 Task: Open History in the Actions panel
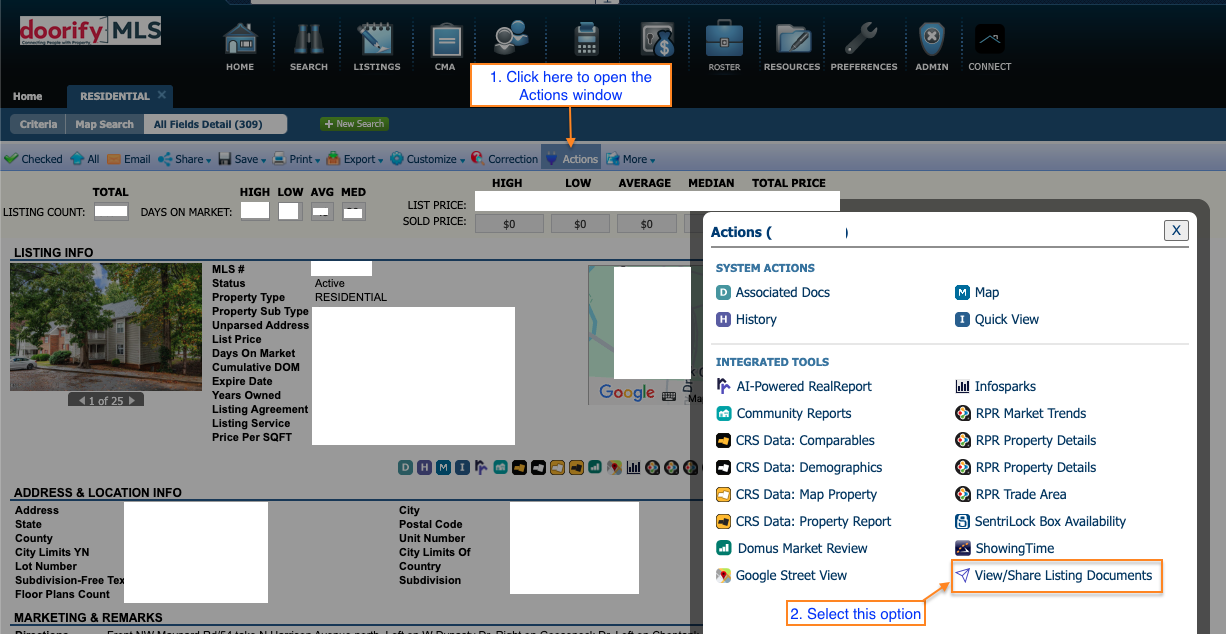pos(746,319)
